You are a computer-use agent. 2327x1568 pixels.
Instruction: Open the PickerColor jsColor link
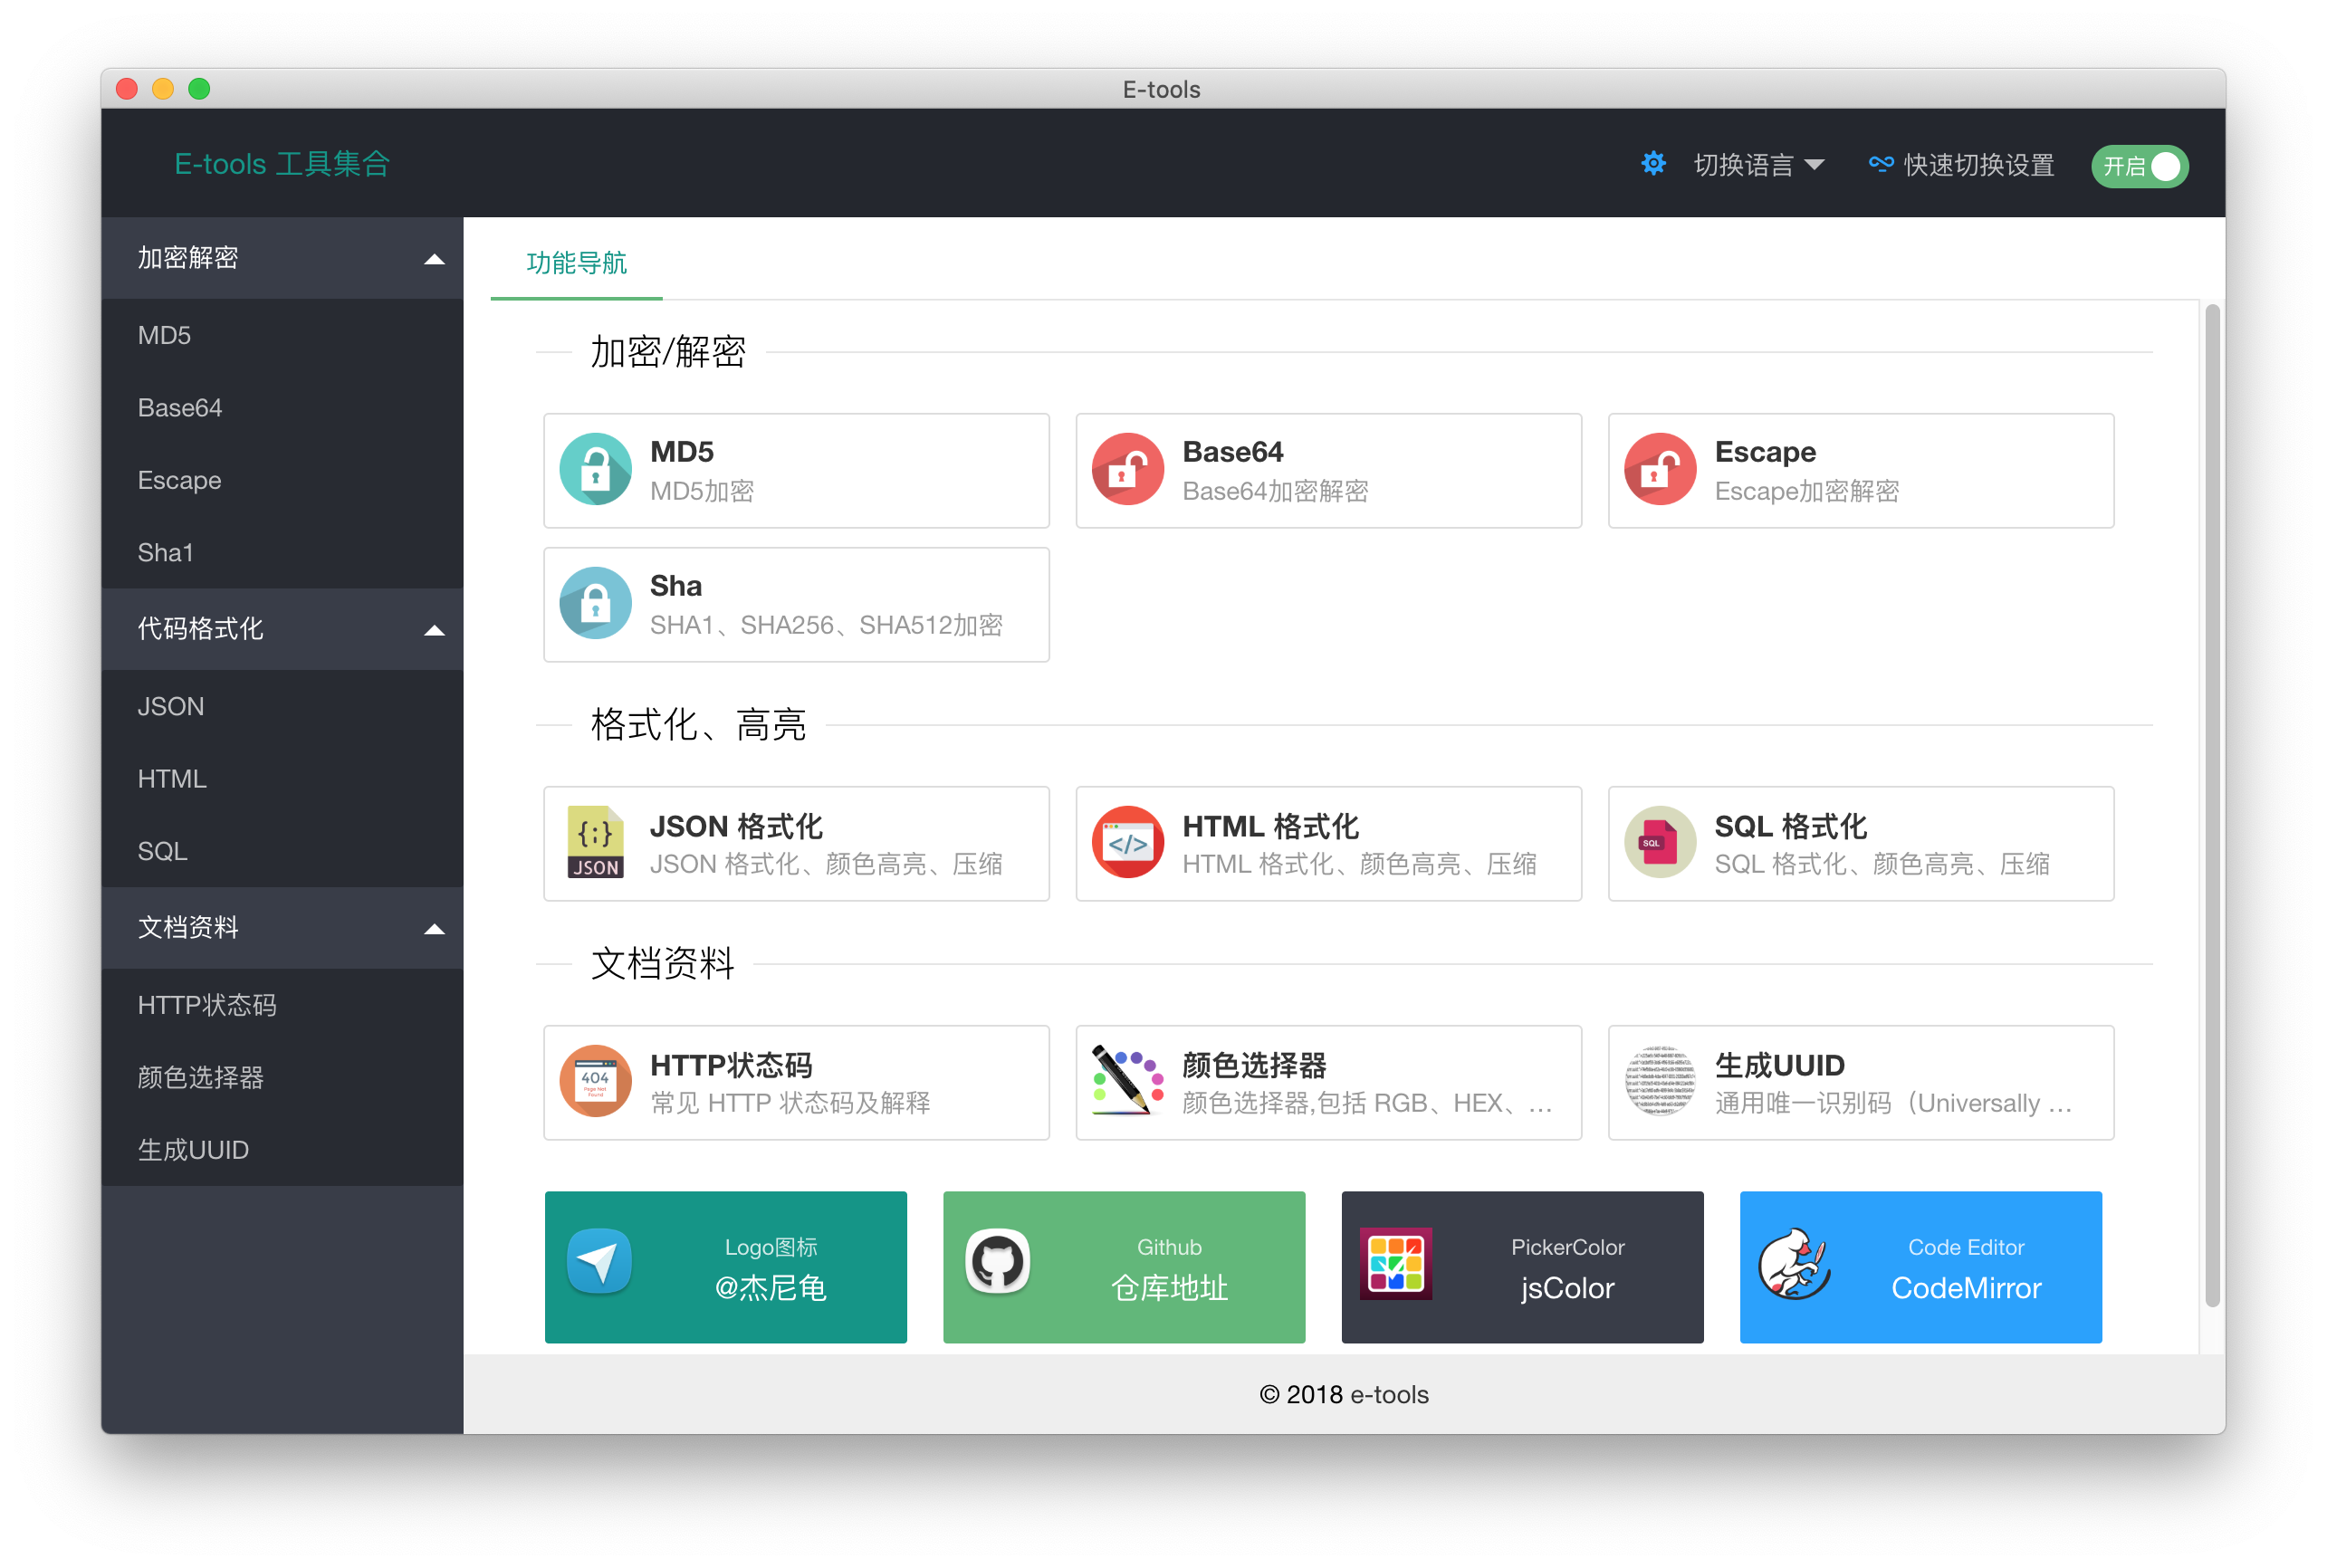pyautogui.click(x=1522, y=1266)
